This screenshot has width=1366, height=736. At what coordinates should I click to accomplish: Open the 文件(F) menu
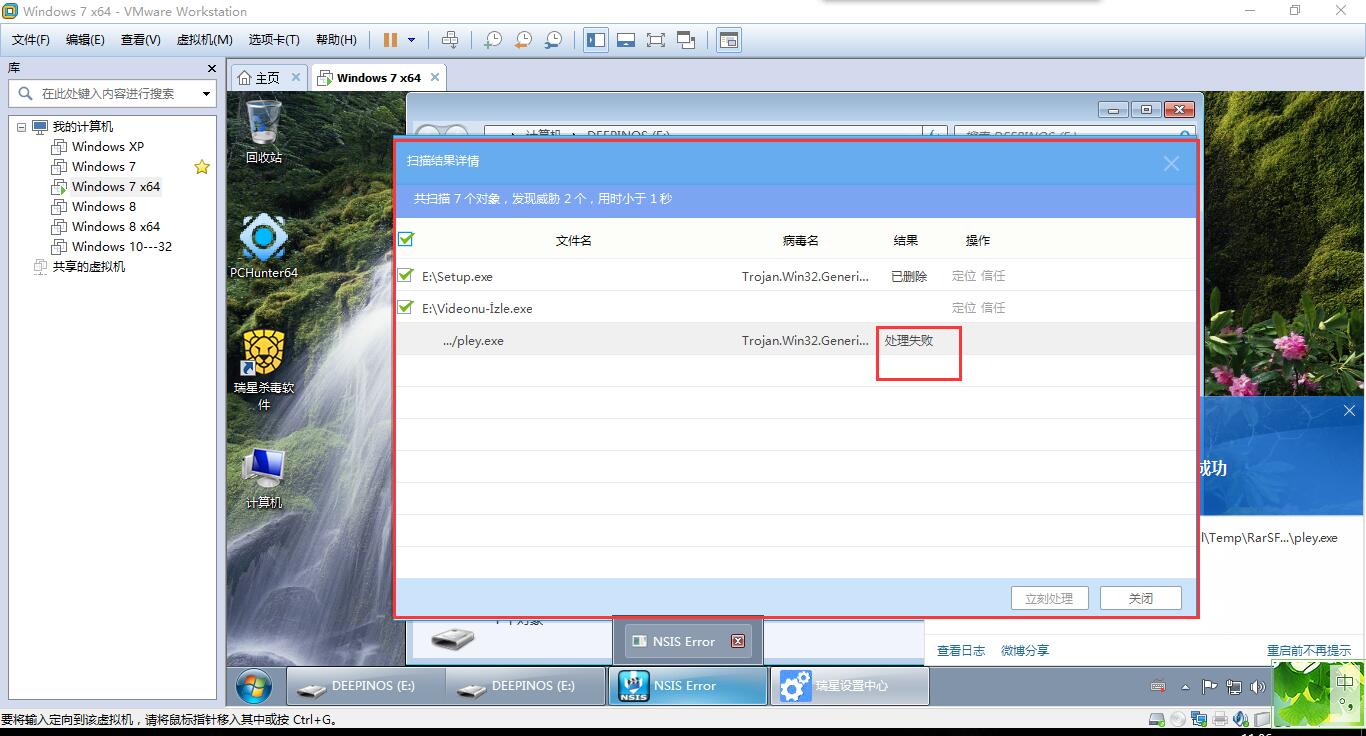point(31,40)
